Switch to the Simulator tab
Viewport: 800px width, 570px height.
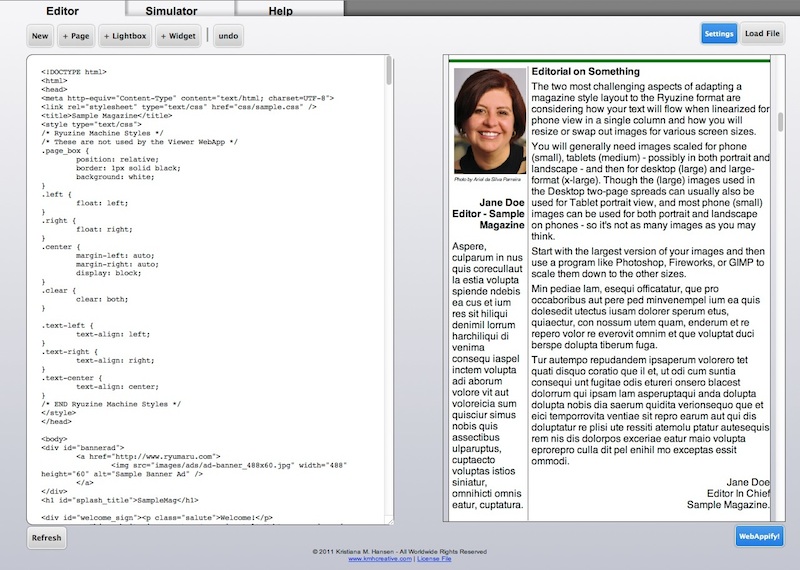pos(171,10)
